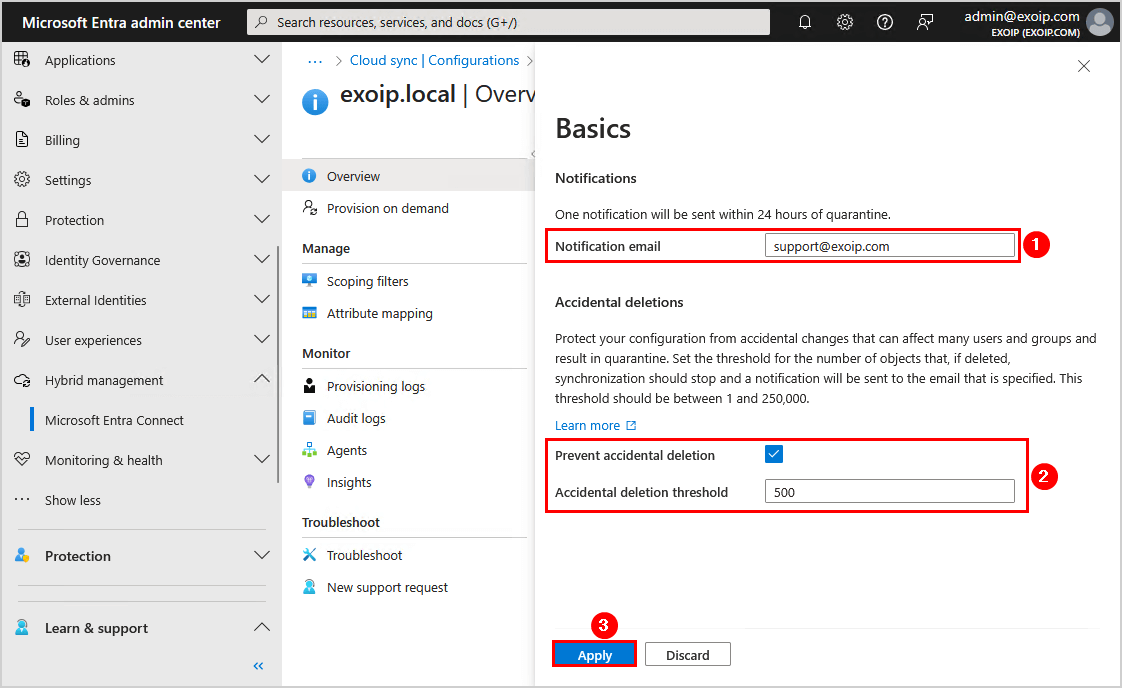This screenshot has width=1122, height=688.
Task: Collapse the Learn & support chevron
Action: point(262,627)
